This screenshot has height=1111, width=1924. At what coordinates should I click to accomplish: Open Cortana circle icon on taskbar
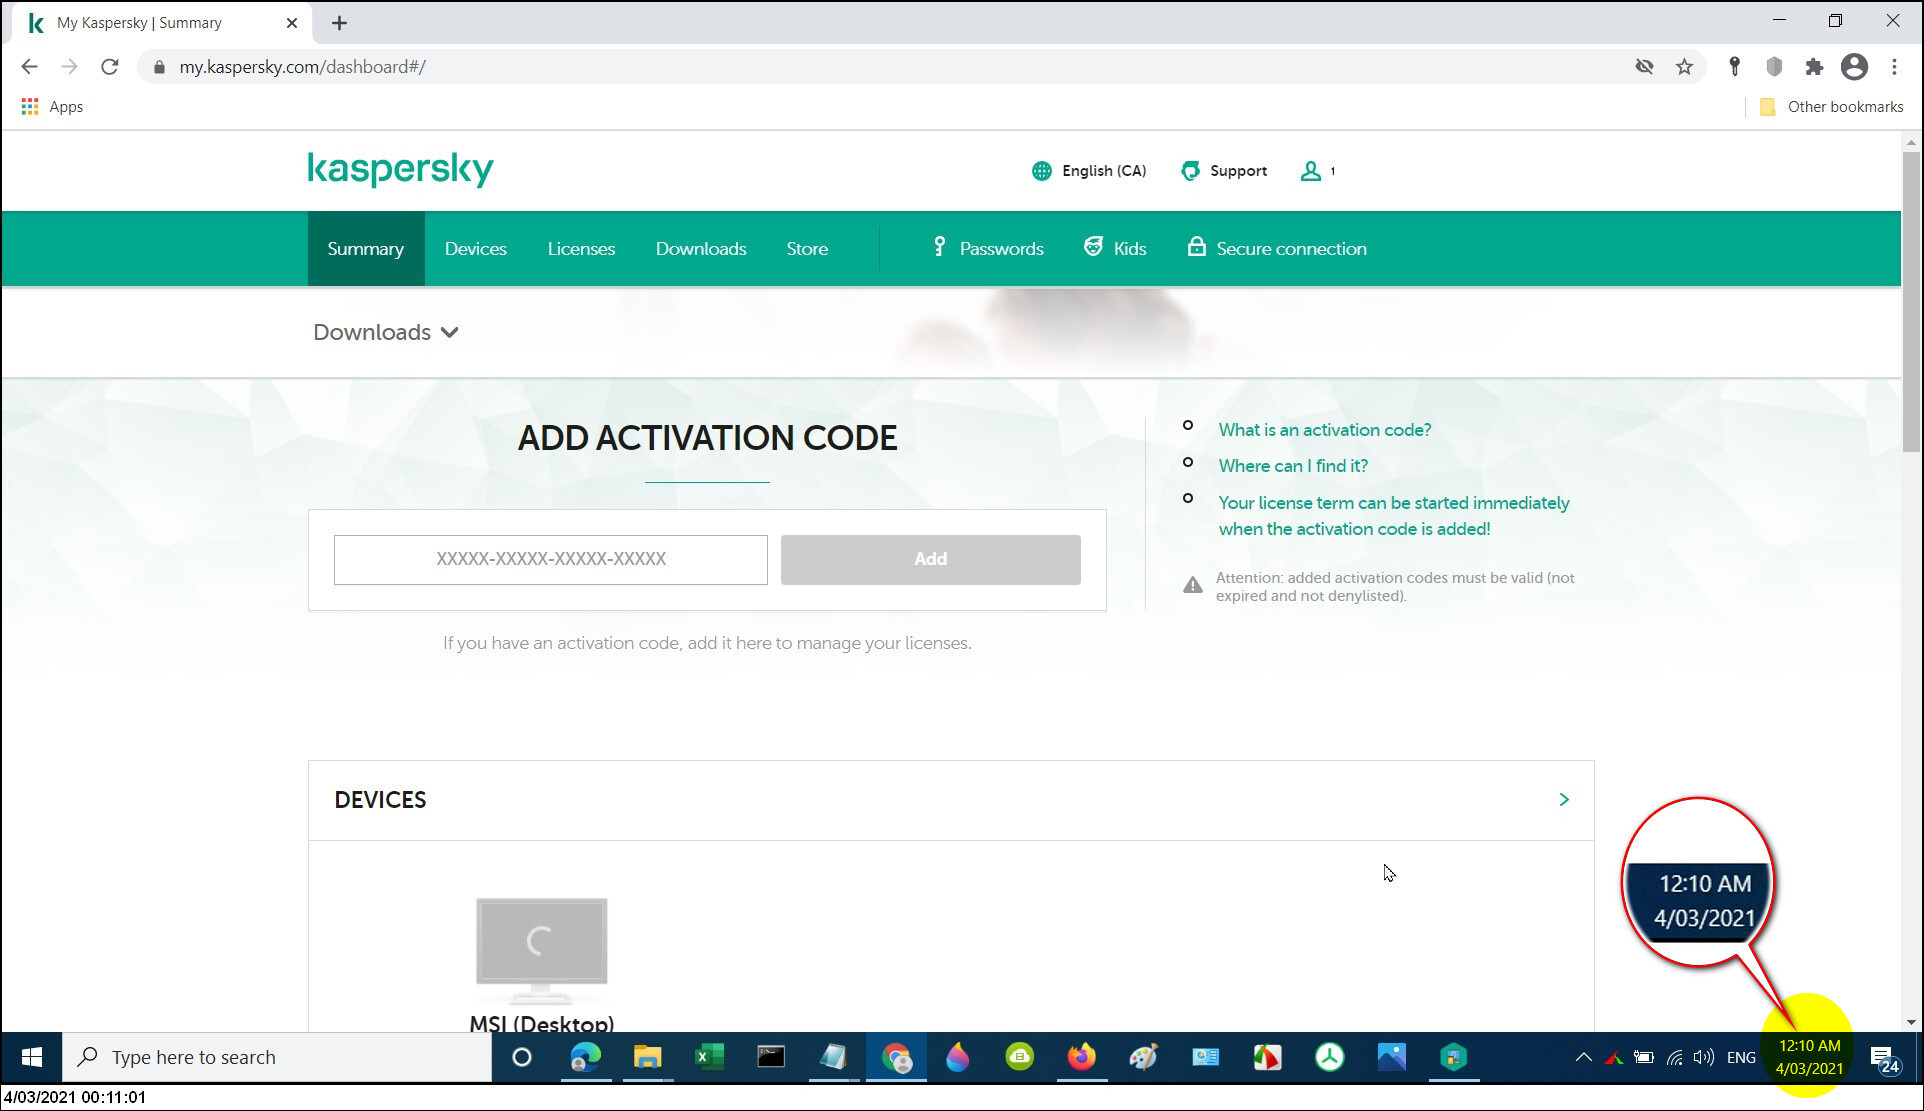(x=522, y=1057)
